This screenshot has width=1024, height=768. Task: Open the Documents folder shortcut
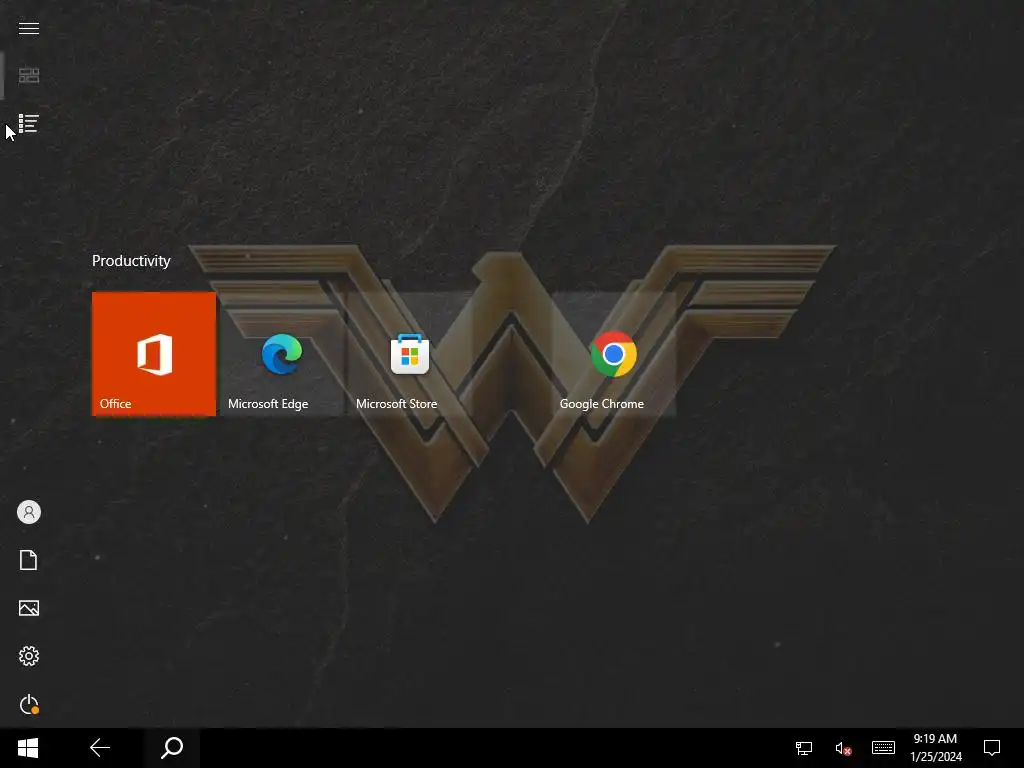click(x=29, y=560)
